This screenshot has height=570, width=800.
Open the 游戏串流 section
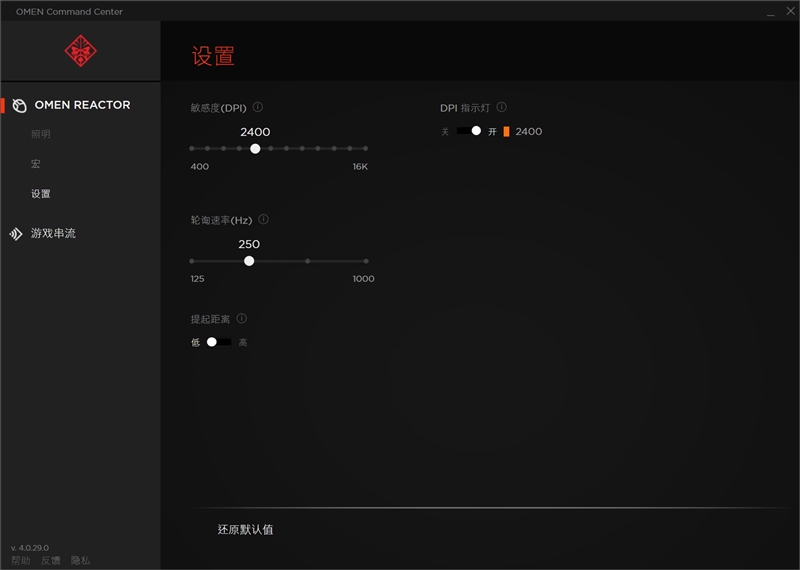[x=53, y=234]
